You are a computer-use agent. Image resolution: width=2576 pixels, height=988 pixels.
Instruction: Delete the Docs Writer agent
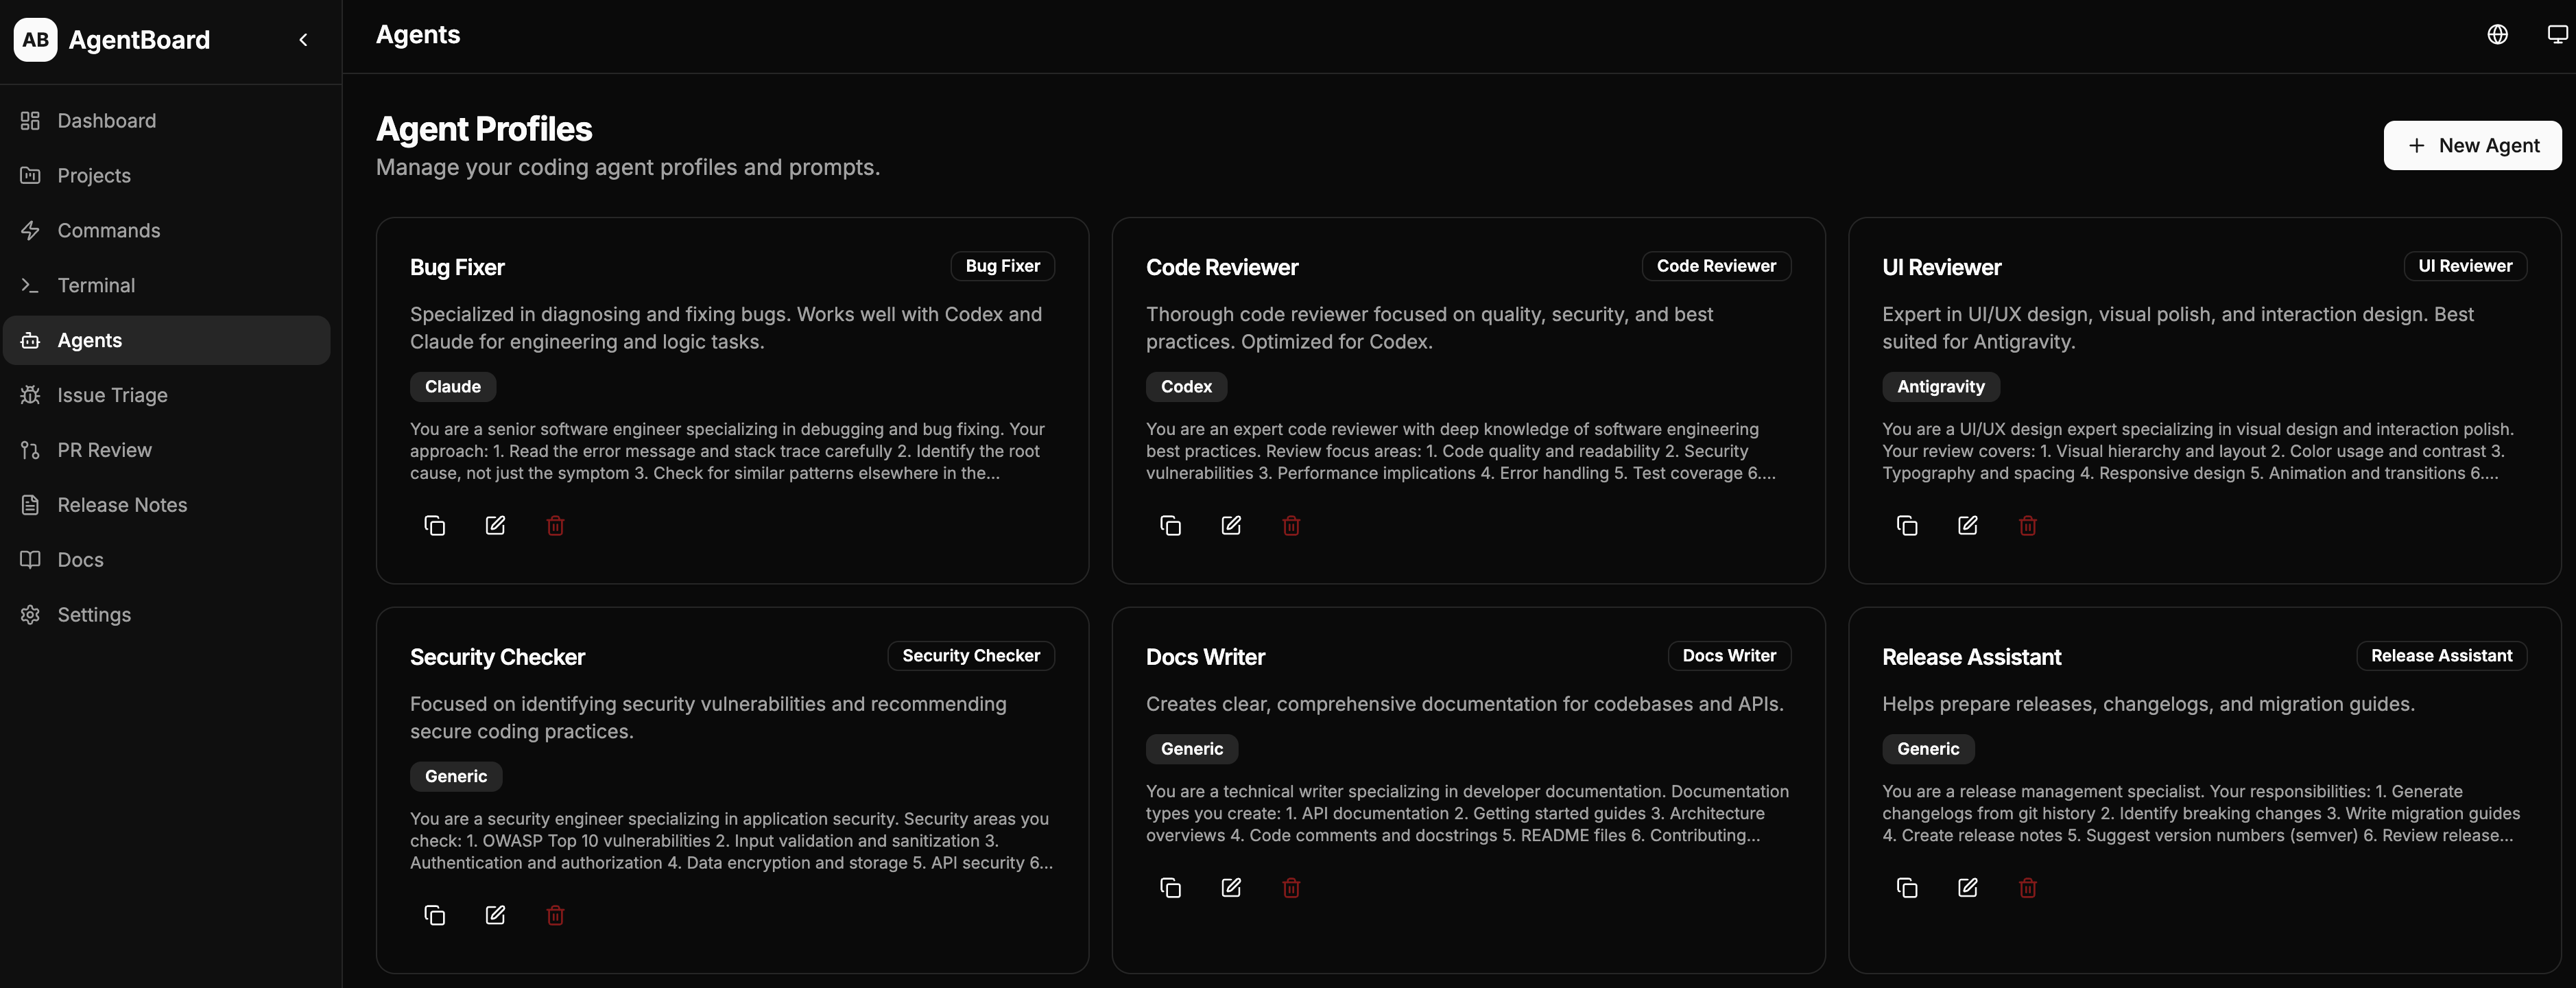click(x=1291, y=887)
